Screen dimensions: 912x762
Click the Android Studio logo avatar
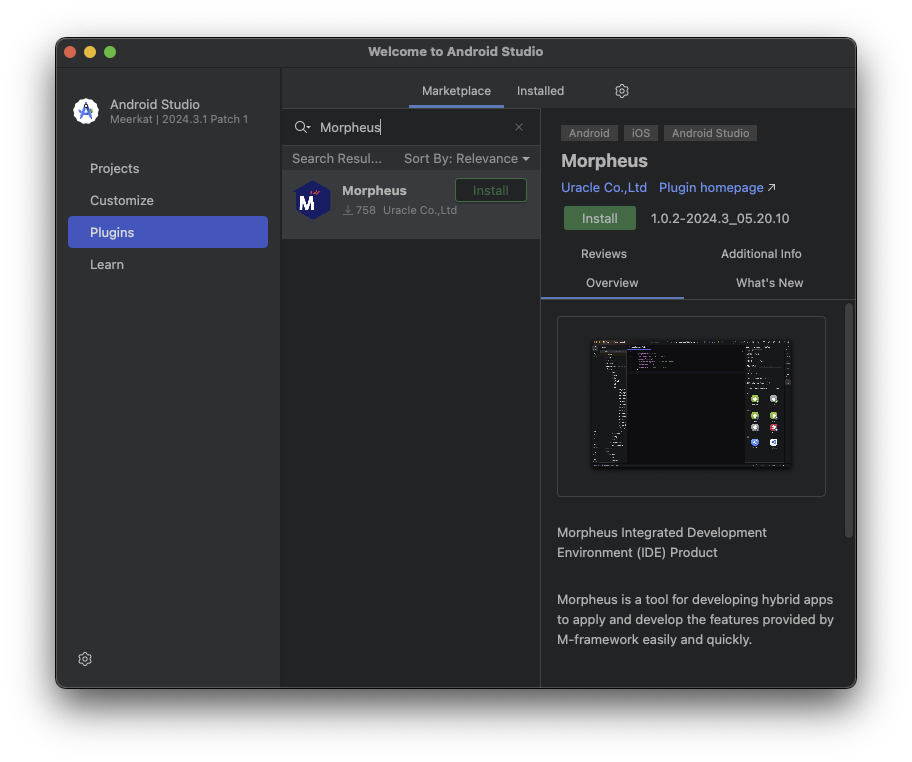[x=85, y=111]
